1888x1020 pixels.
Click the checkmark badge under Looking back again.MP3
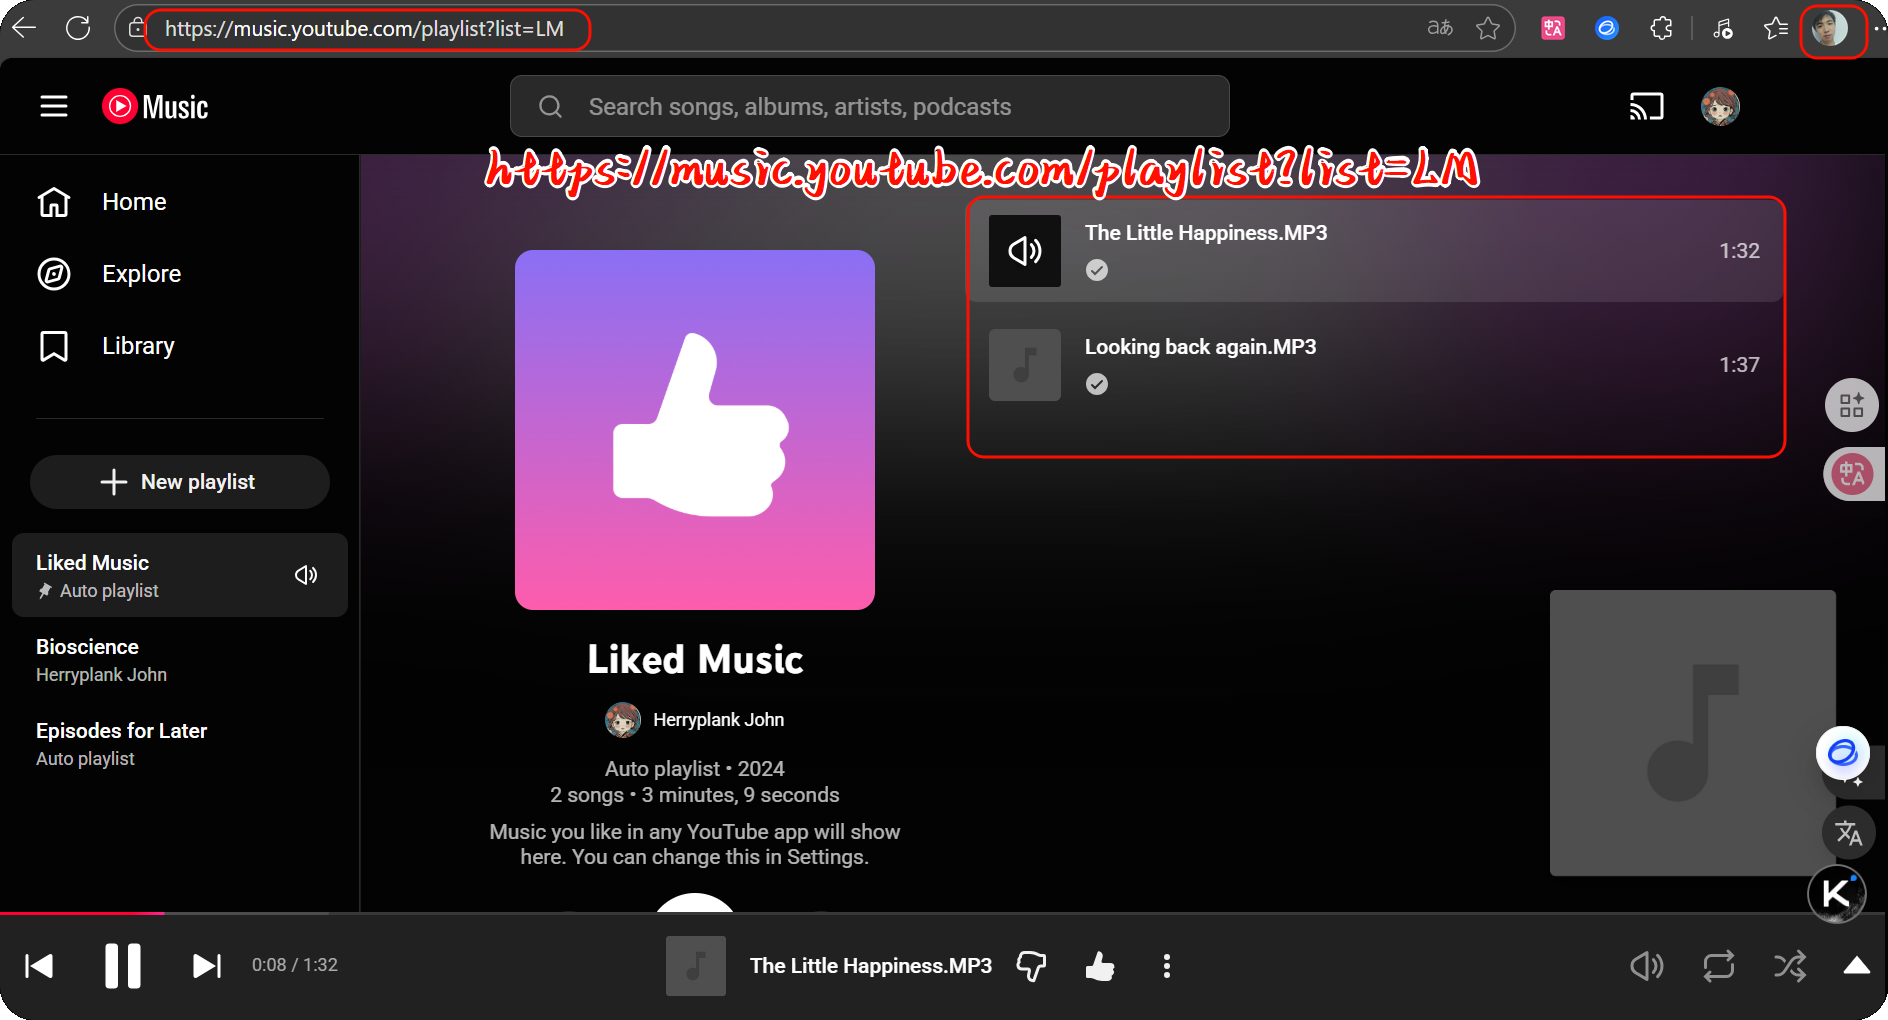pyautogui.click(x=1097, y=384)
